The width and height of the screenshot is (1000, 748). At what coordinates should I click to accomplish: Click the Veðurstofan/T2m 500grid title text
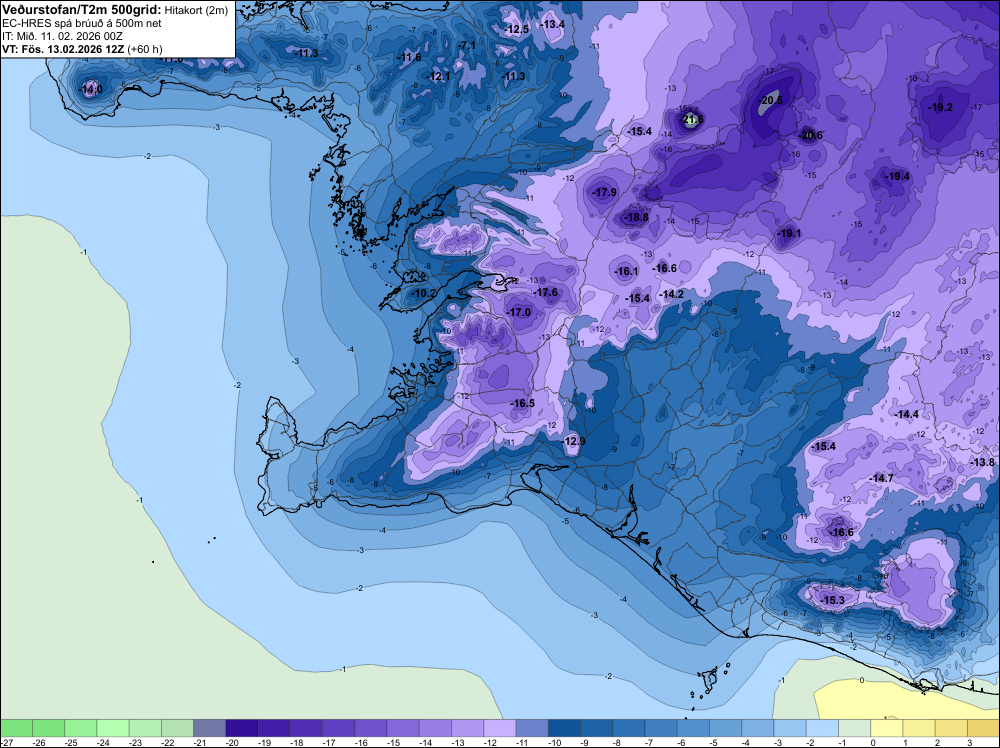click(82, 10)
